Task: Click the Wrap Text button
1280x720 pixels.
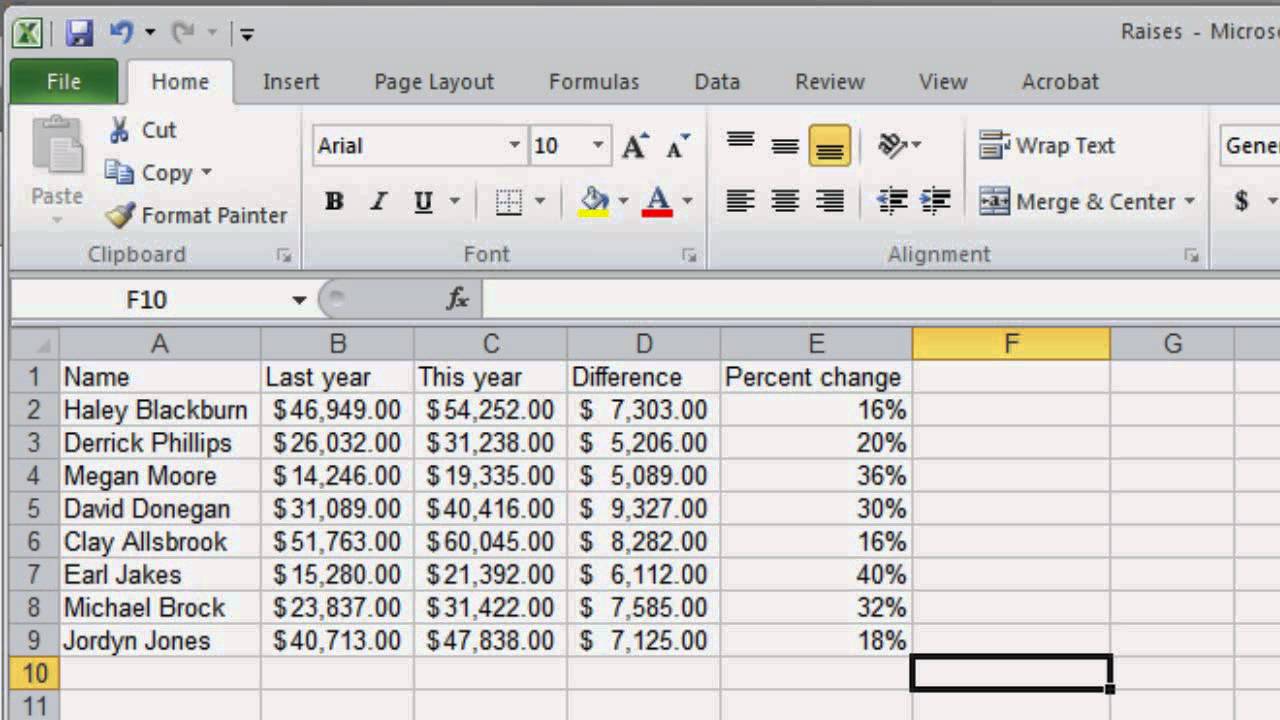Action: pyautogui.click(x=1047, y=146)
